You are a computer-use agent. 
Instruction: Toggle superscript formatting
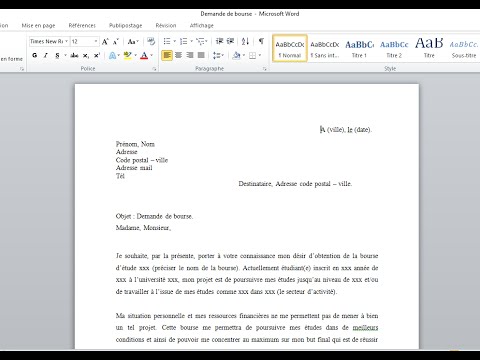point(97,55)
